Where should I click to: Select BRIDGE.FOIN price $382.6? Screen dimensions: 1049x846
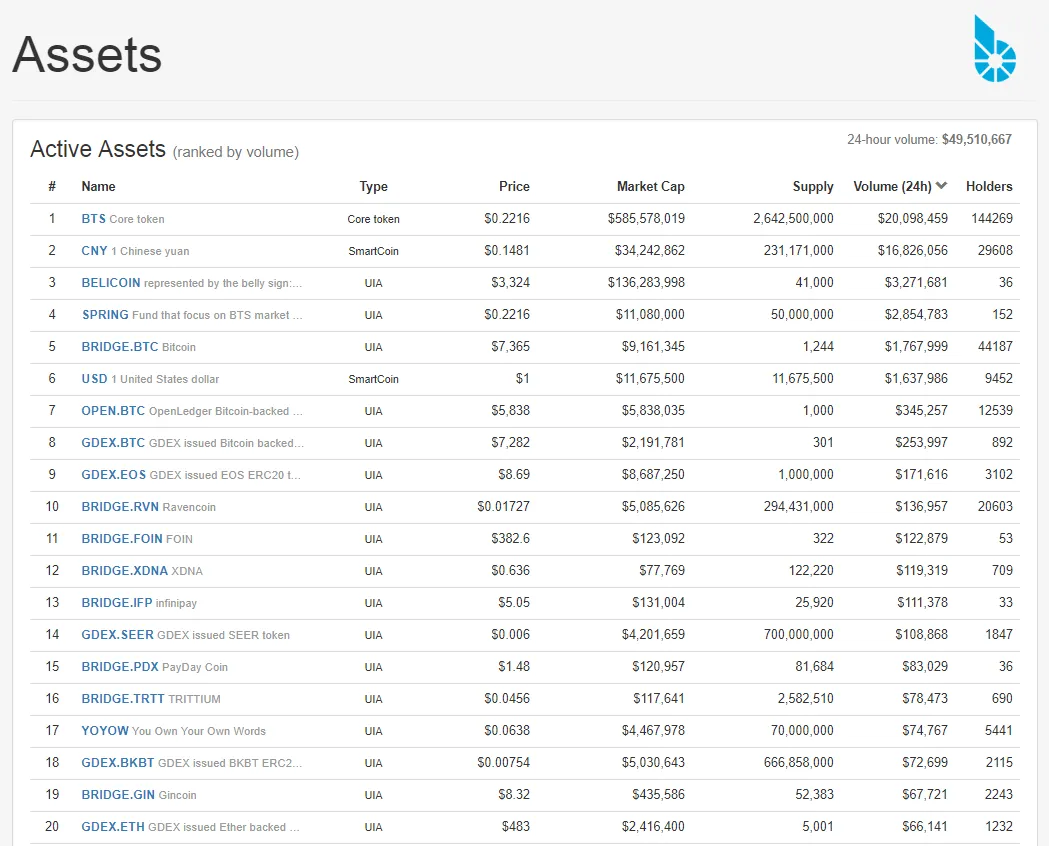click(510, 539)
